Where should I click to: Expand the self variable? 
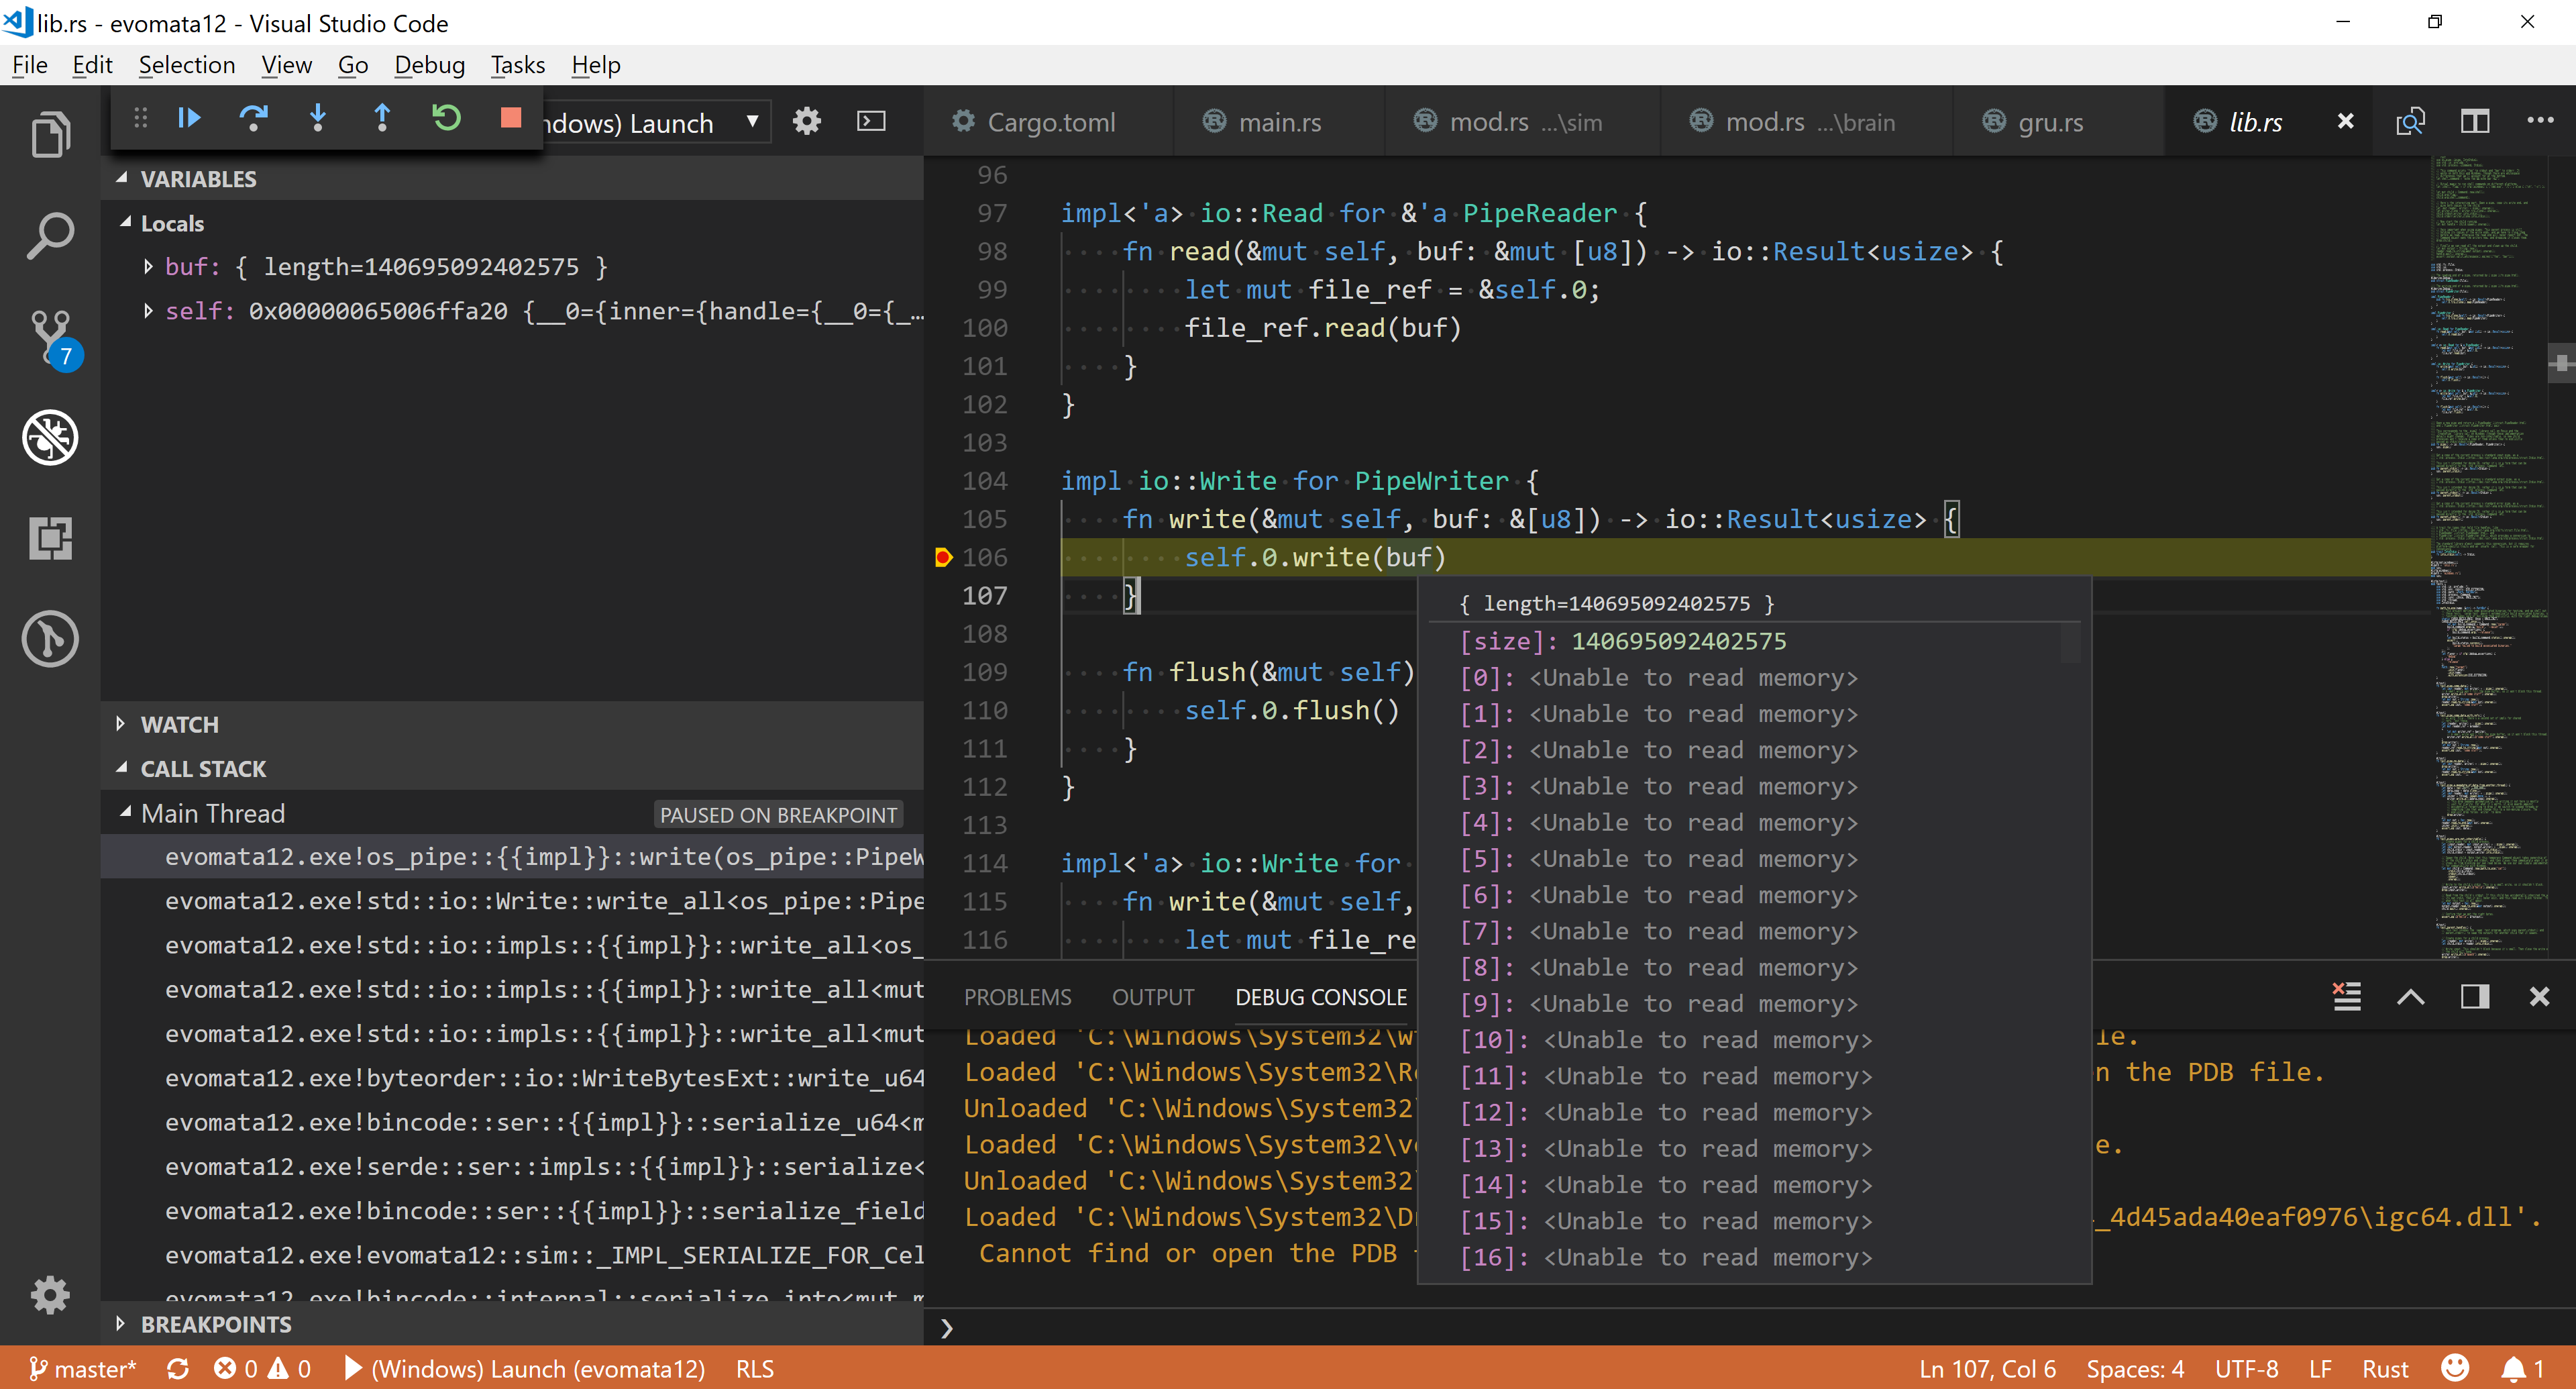click(148, 311)
